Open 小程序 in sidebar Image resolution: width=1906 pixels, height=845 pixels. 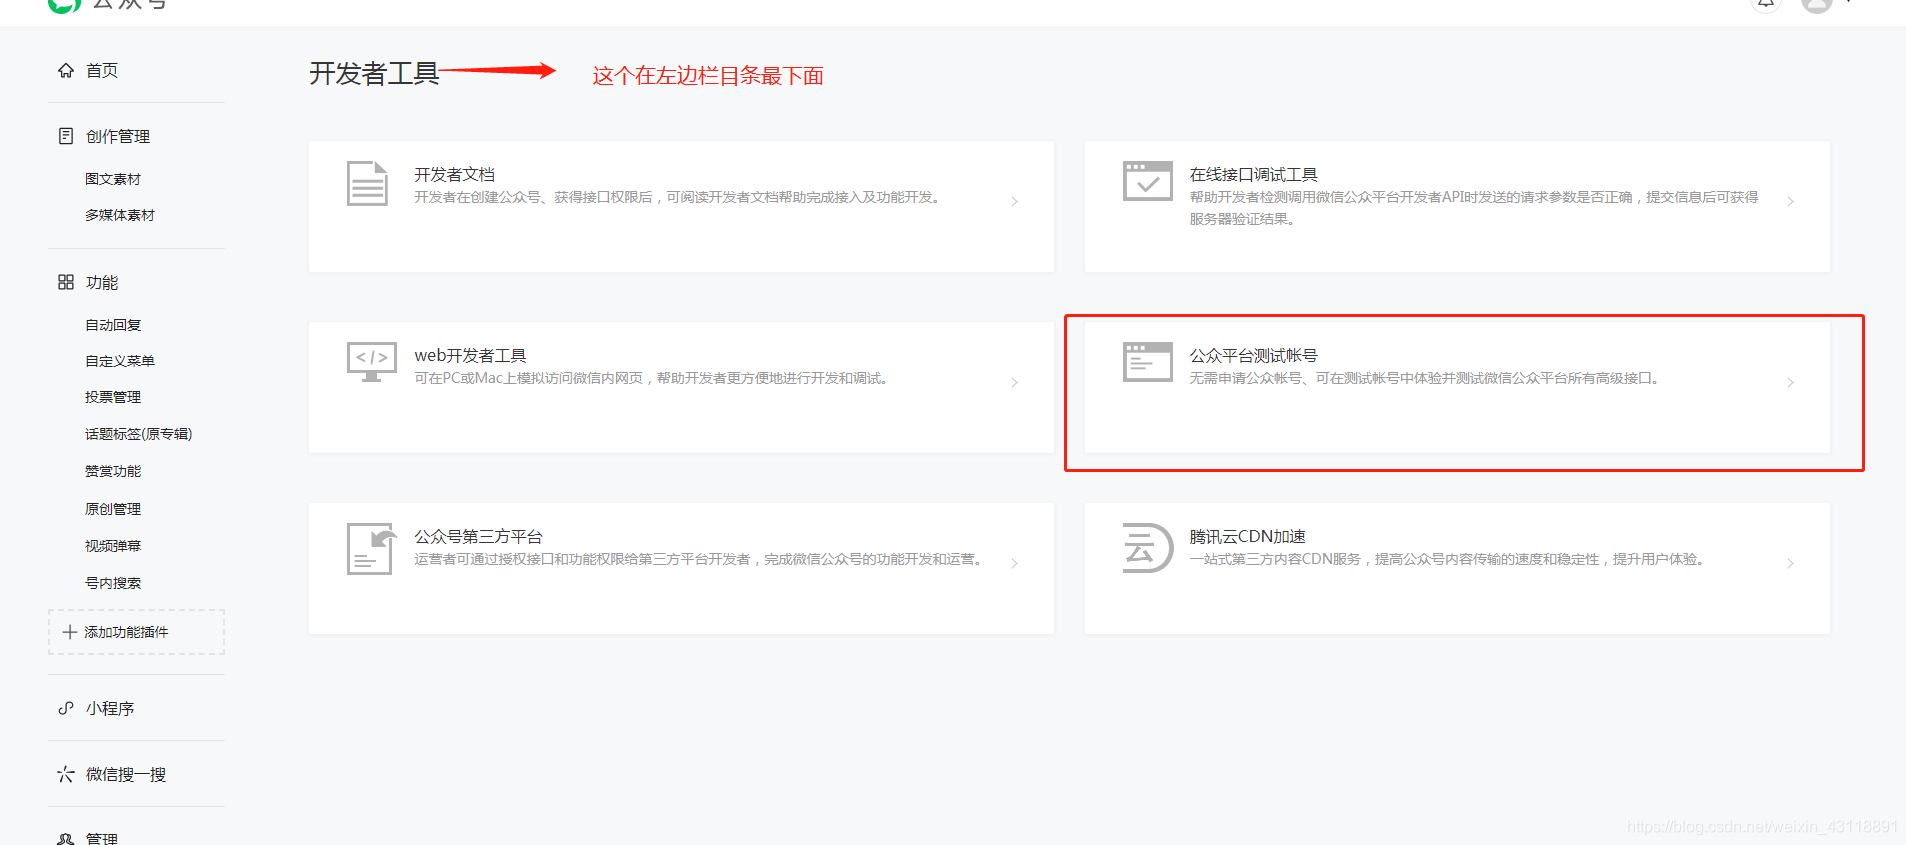click(x=110, y=708)
